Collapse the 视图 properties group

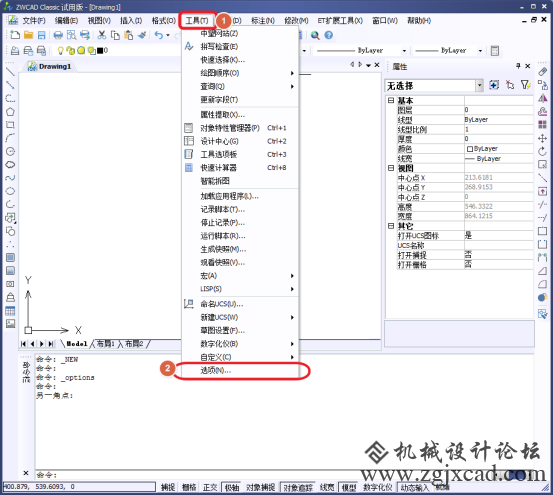391,168
